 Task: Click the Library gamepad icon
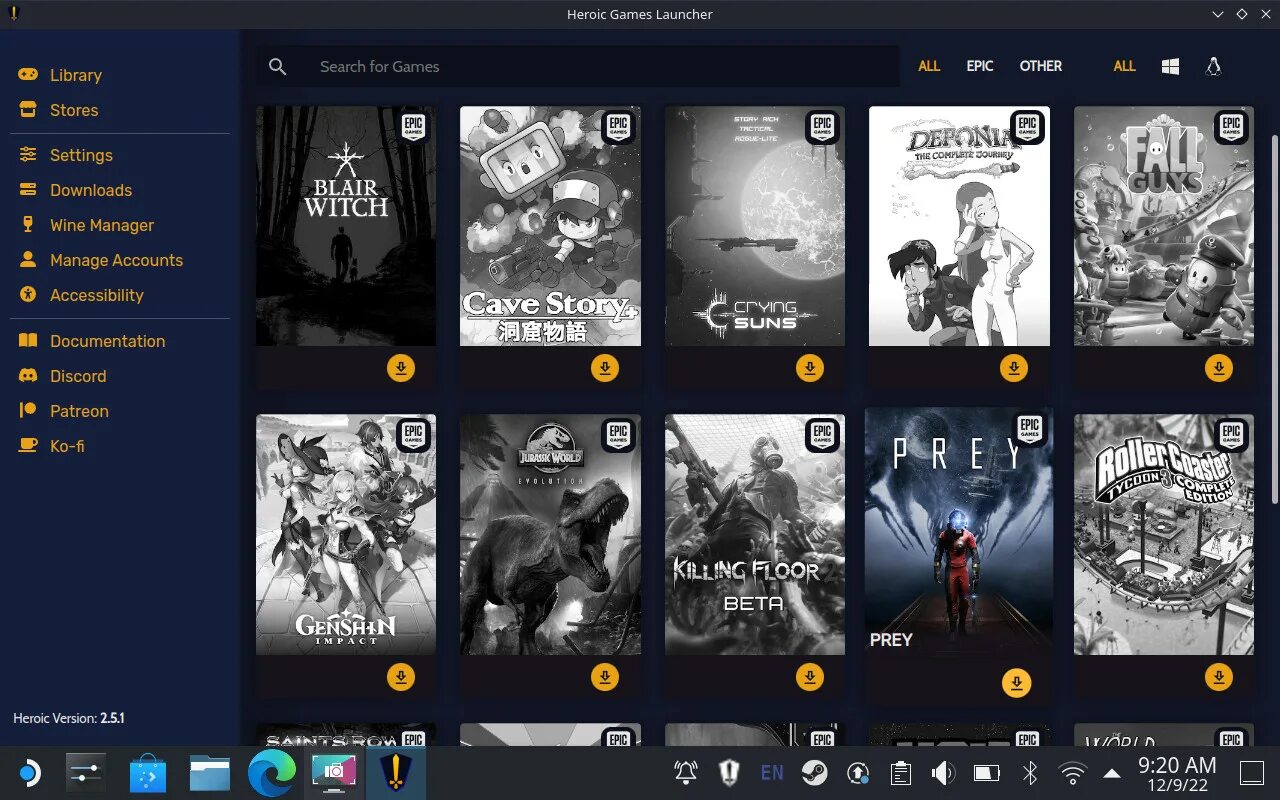tap(28, 75)
